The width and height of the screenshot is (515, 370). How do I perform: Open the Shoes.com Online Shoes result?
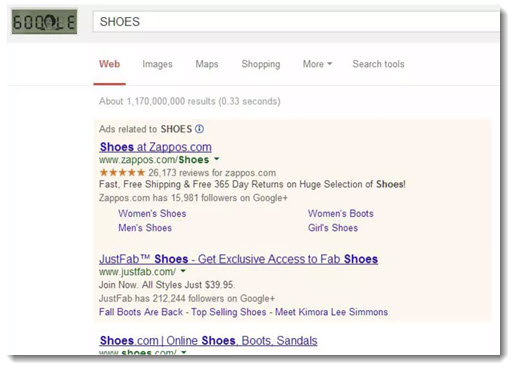click(208, 341)
